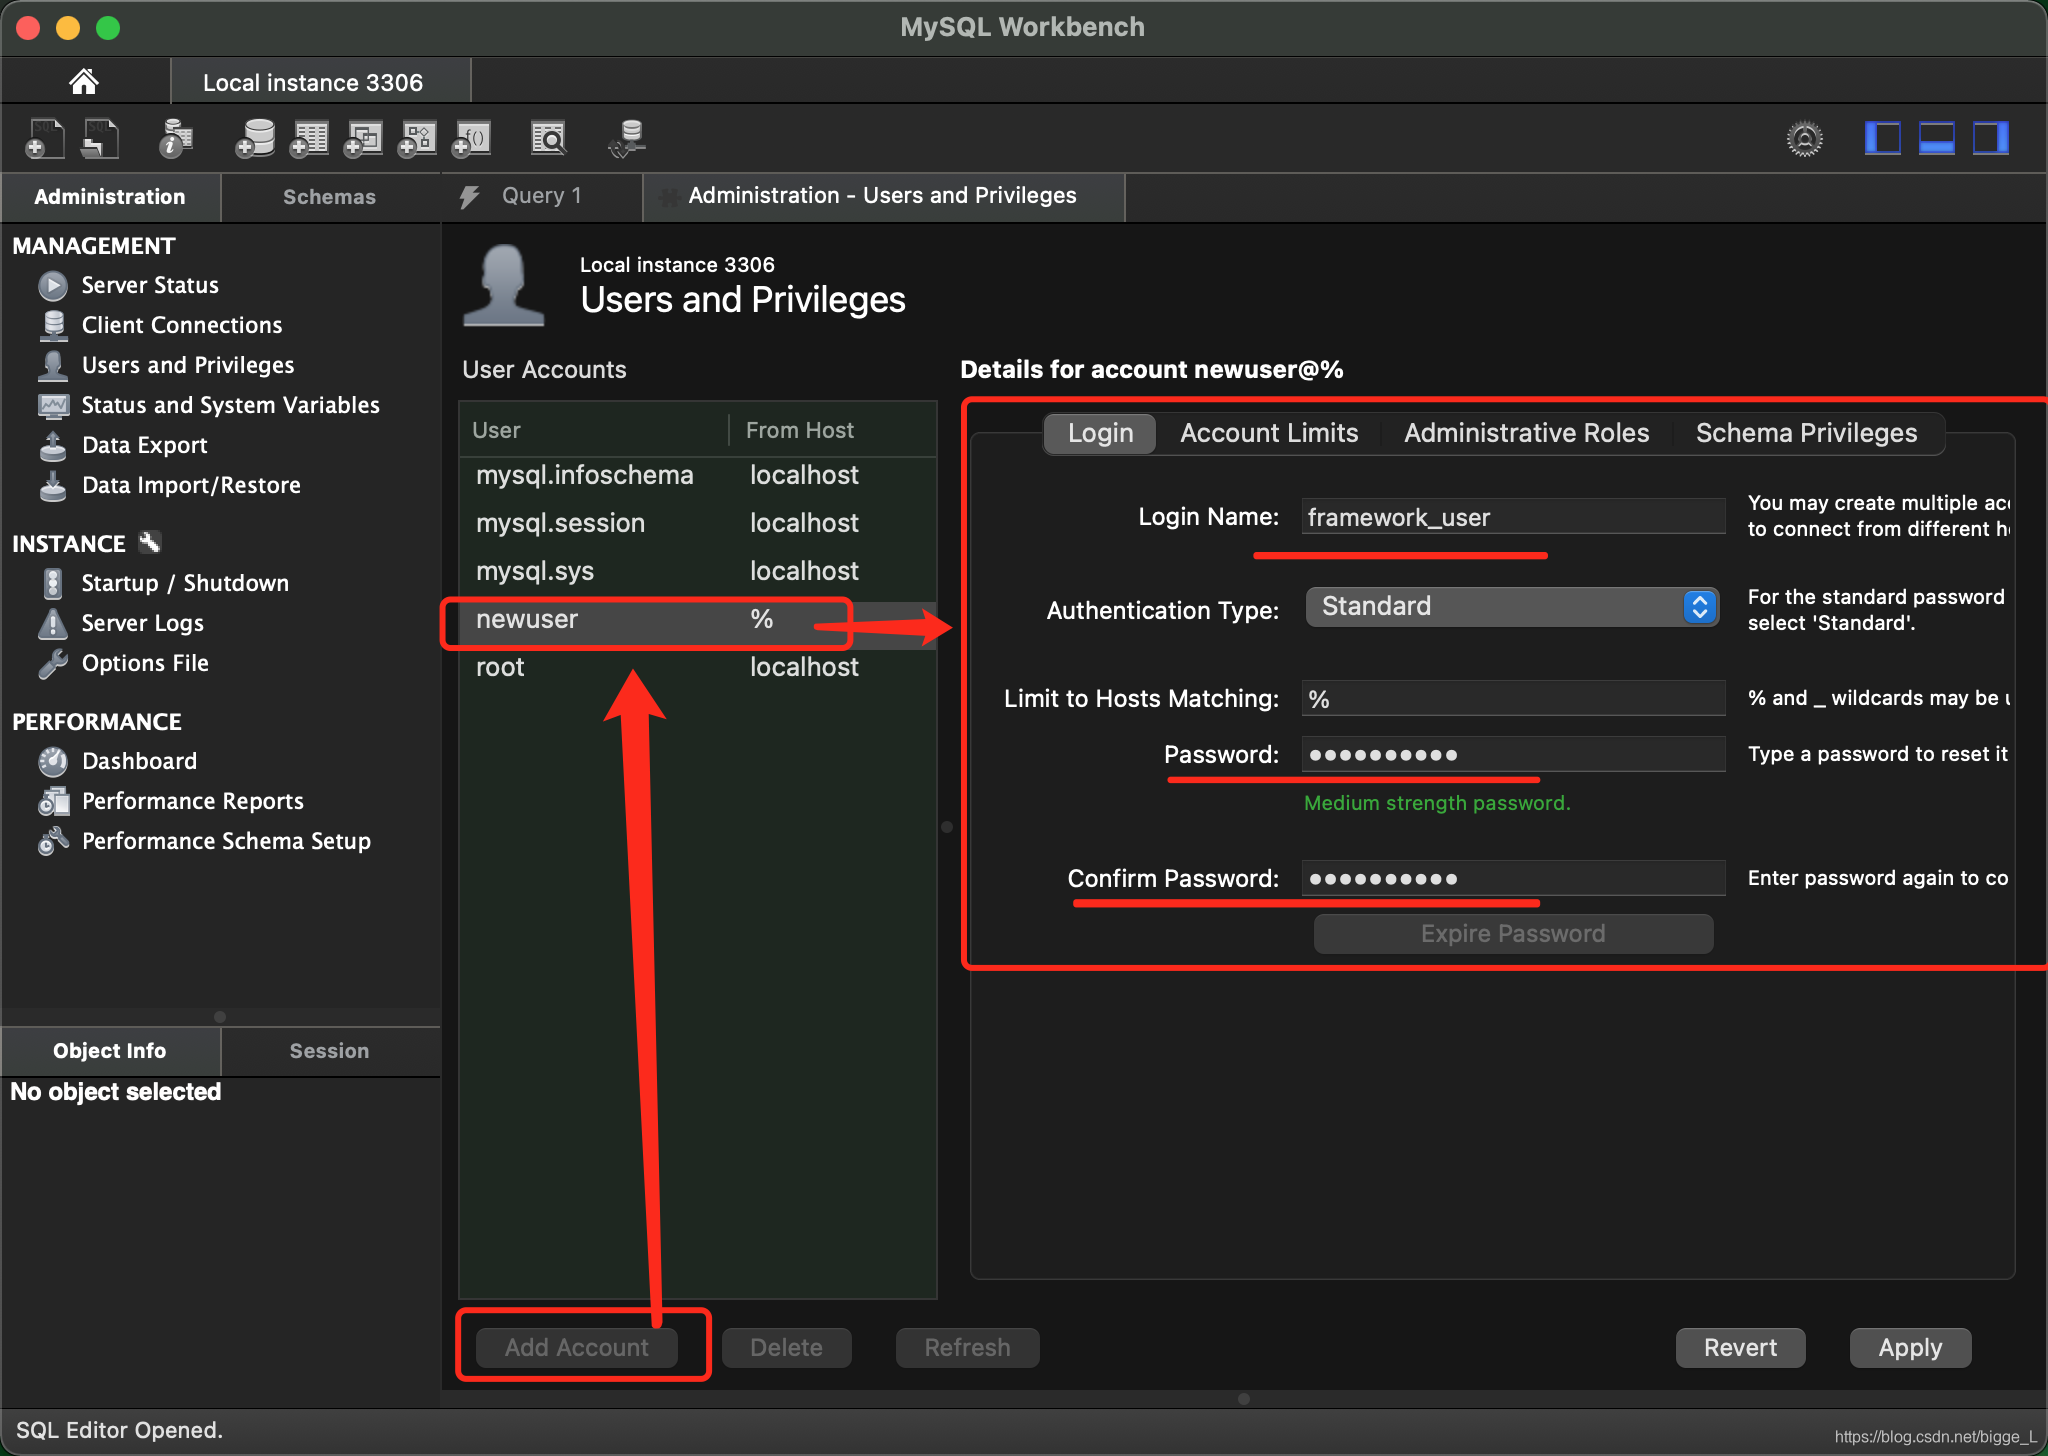2048x1456 pixels.
Task: Create a new function icon
Action: pyautogui.click(x=471, y=139)
